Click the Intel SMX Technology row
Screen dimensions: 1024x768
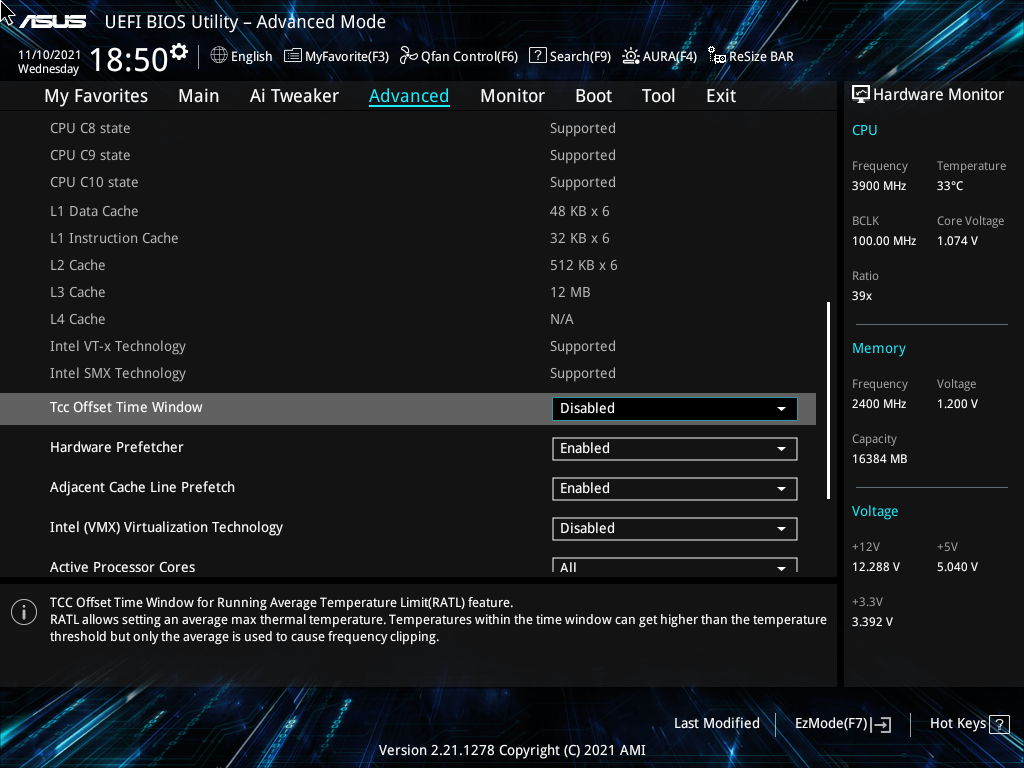pyautogui.click(x=408, y=374)
